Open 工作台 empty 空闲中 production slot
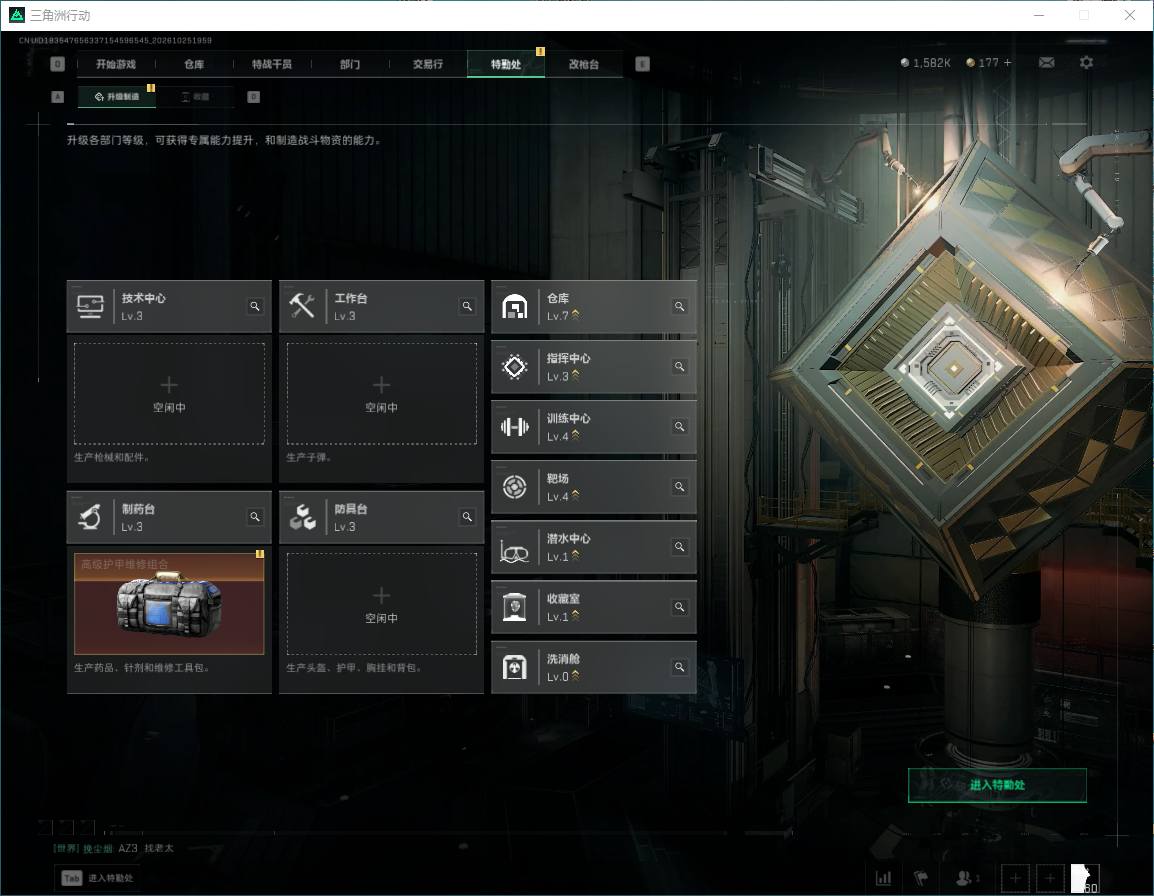1154x896 pixels. click(381, 393)
